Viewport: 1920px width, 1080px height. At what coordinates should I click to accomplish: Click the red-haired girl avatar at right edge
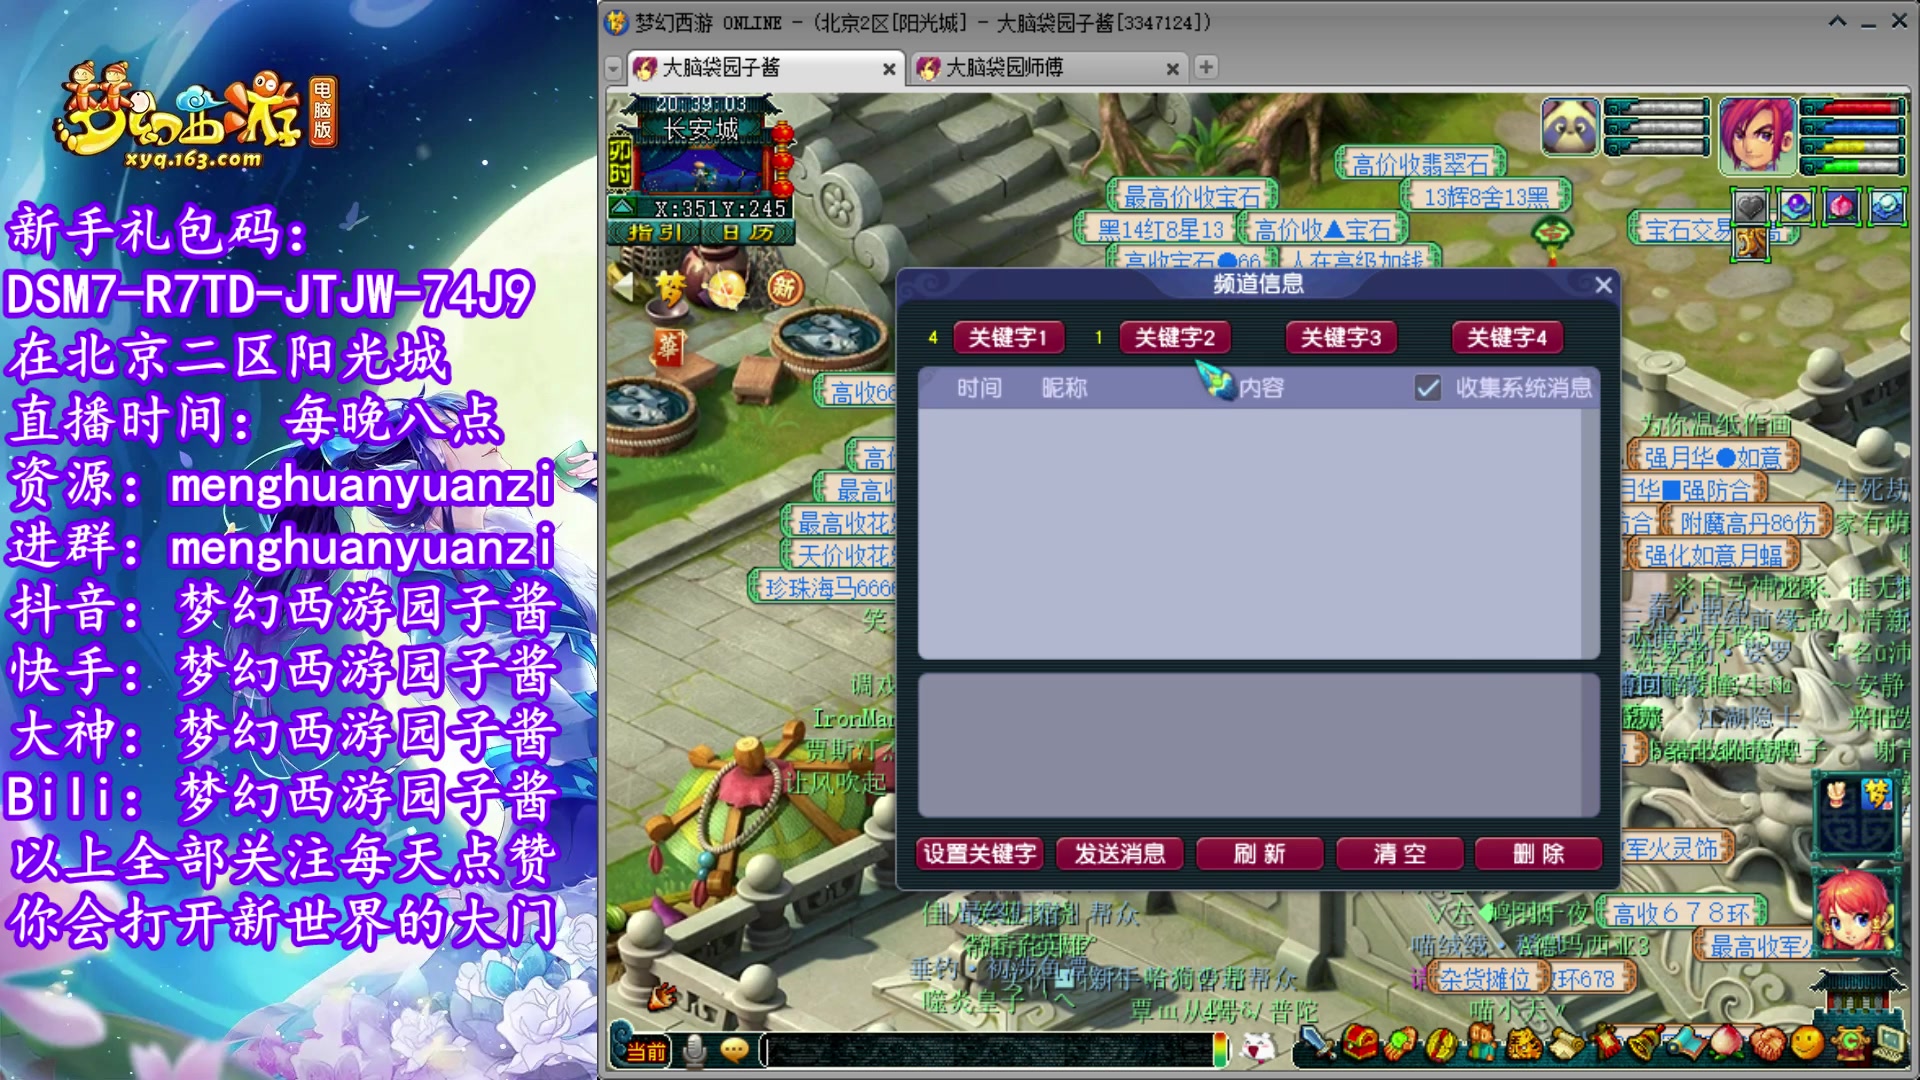click(1857, 912)
